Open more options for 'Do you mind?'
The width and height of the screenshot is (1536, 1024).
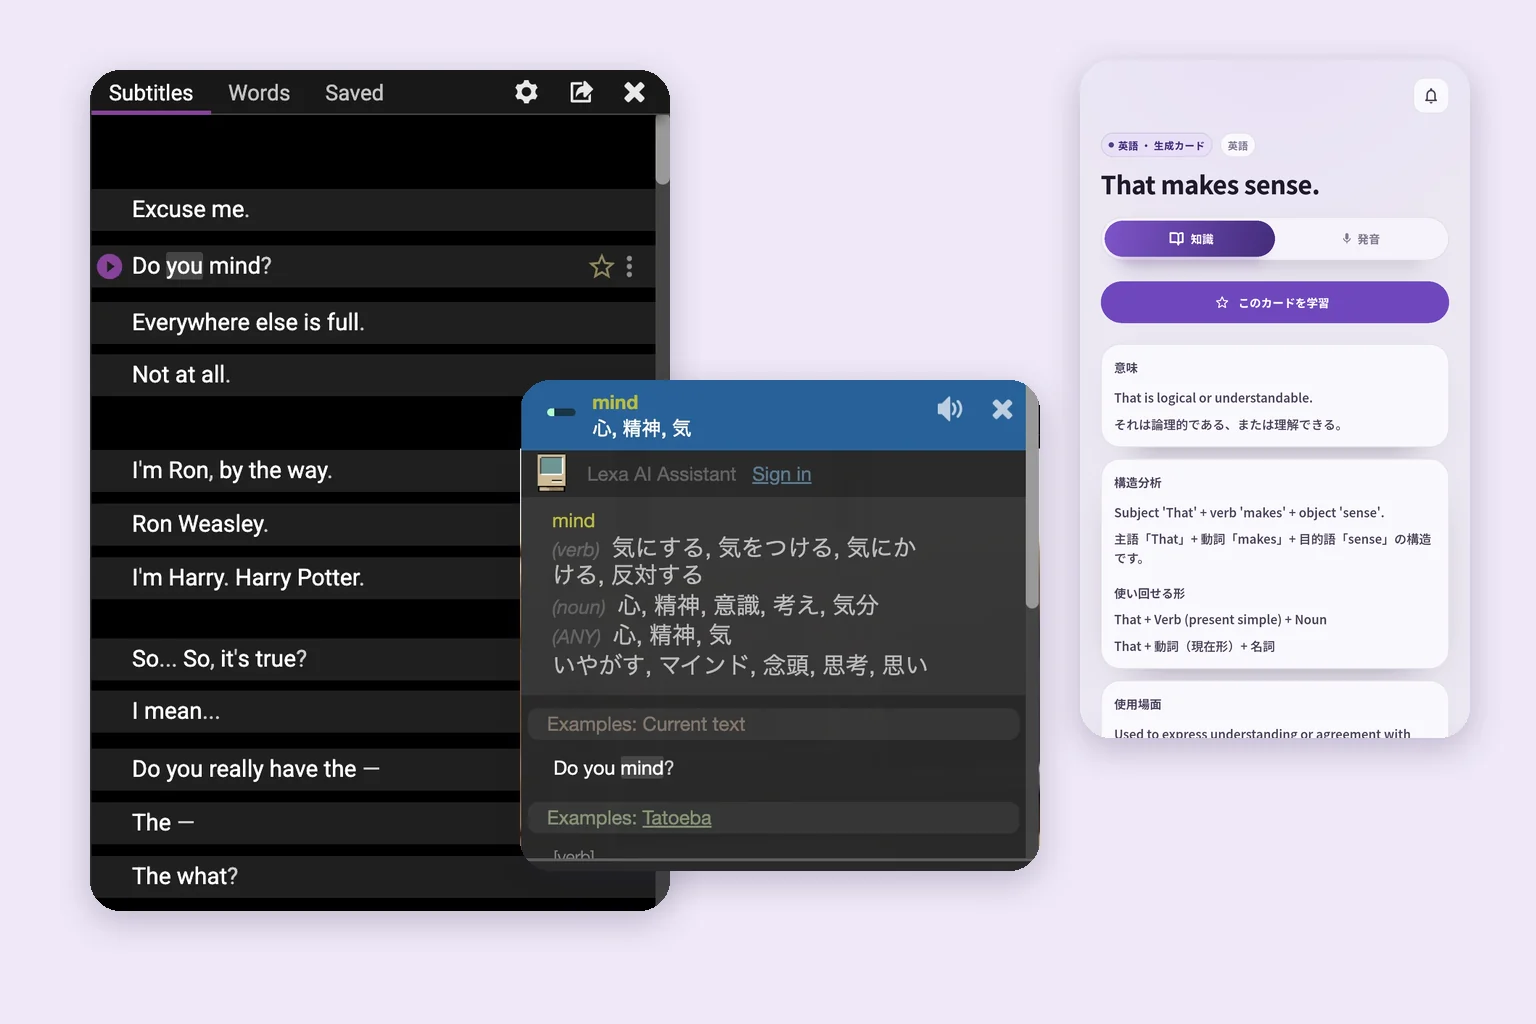[x=629, y=267]
